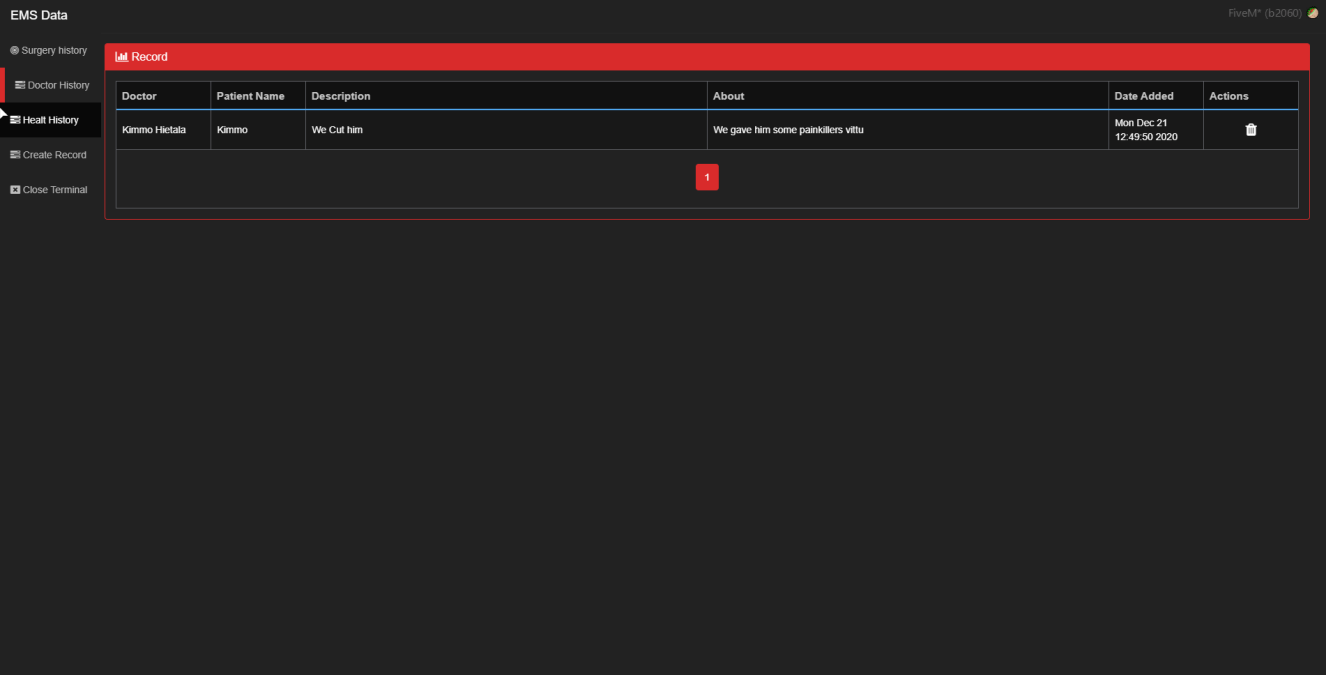The image size is (1326, 675).
Task: Sort by the Doctor column header
Action: pos(139,96)
